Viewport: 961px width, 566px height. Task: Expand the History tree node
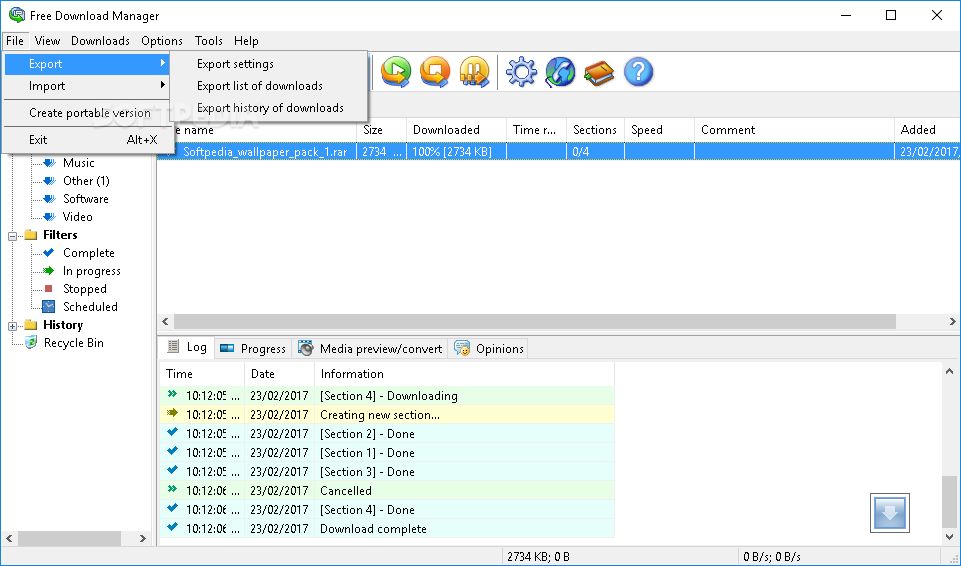coord(12,326)
